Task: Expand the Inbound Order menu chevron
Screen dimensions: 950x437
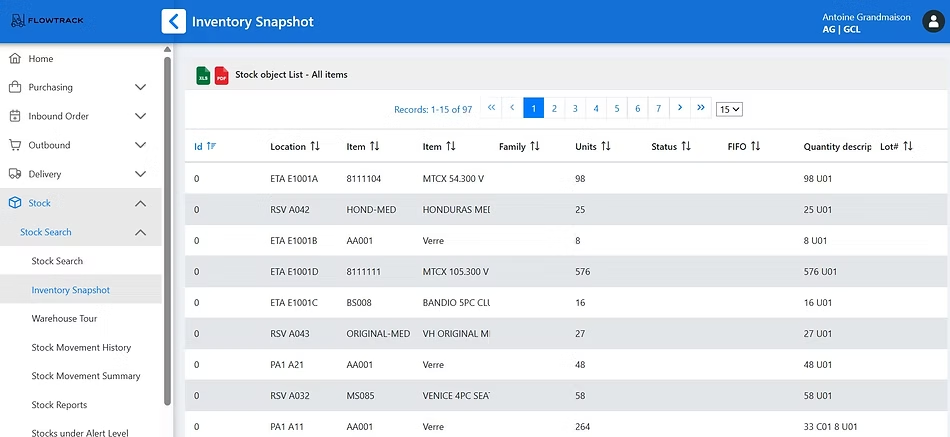Action: pyautogui.click(x=141, y=116)
